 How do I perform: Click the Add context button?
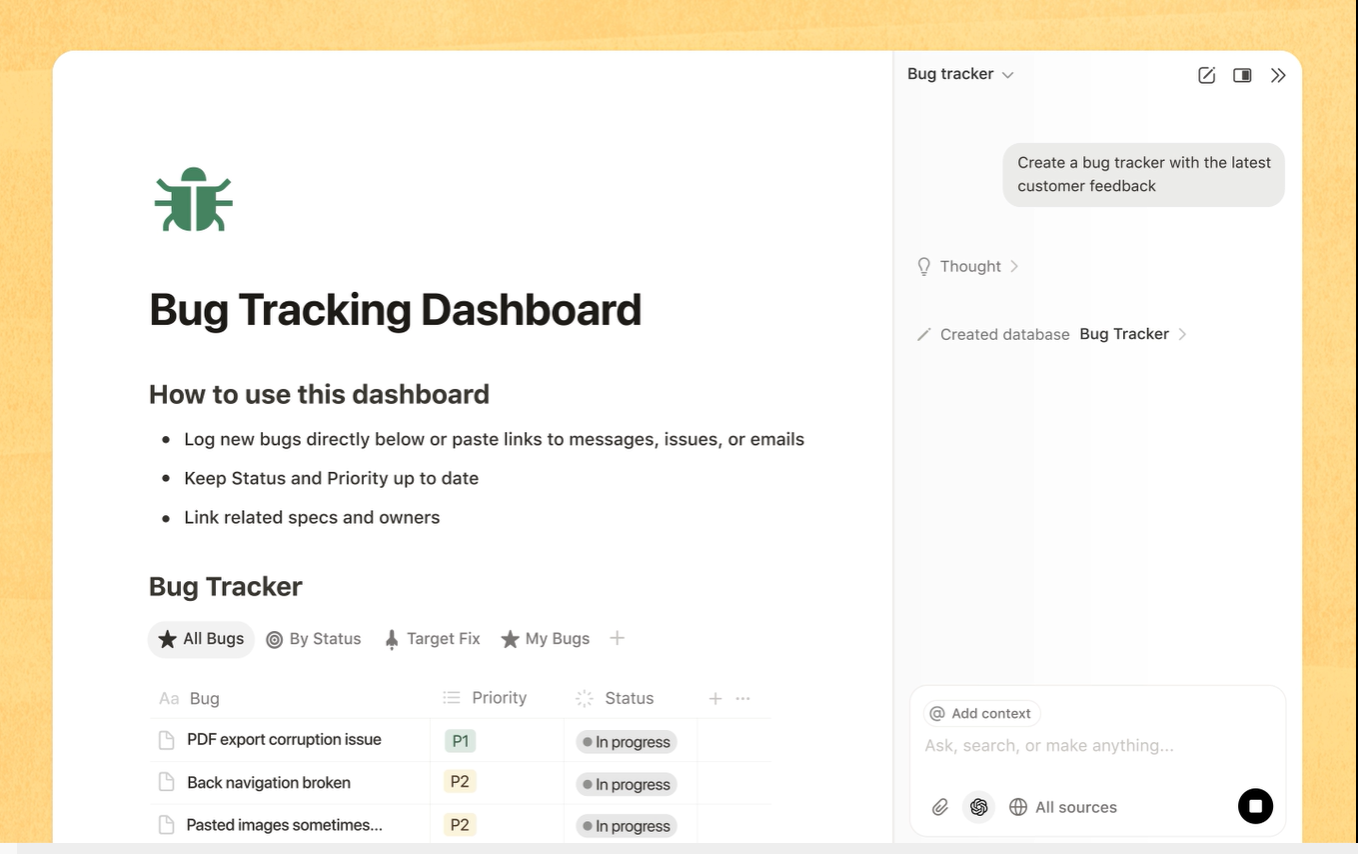981,713
